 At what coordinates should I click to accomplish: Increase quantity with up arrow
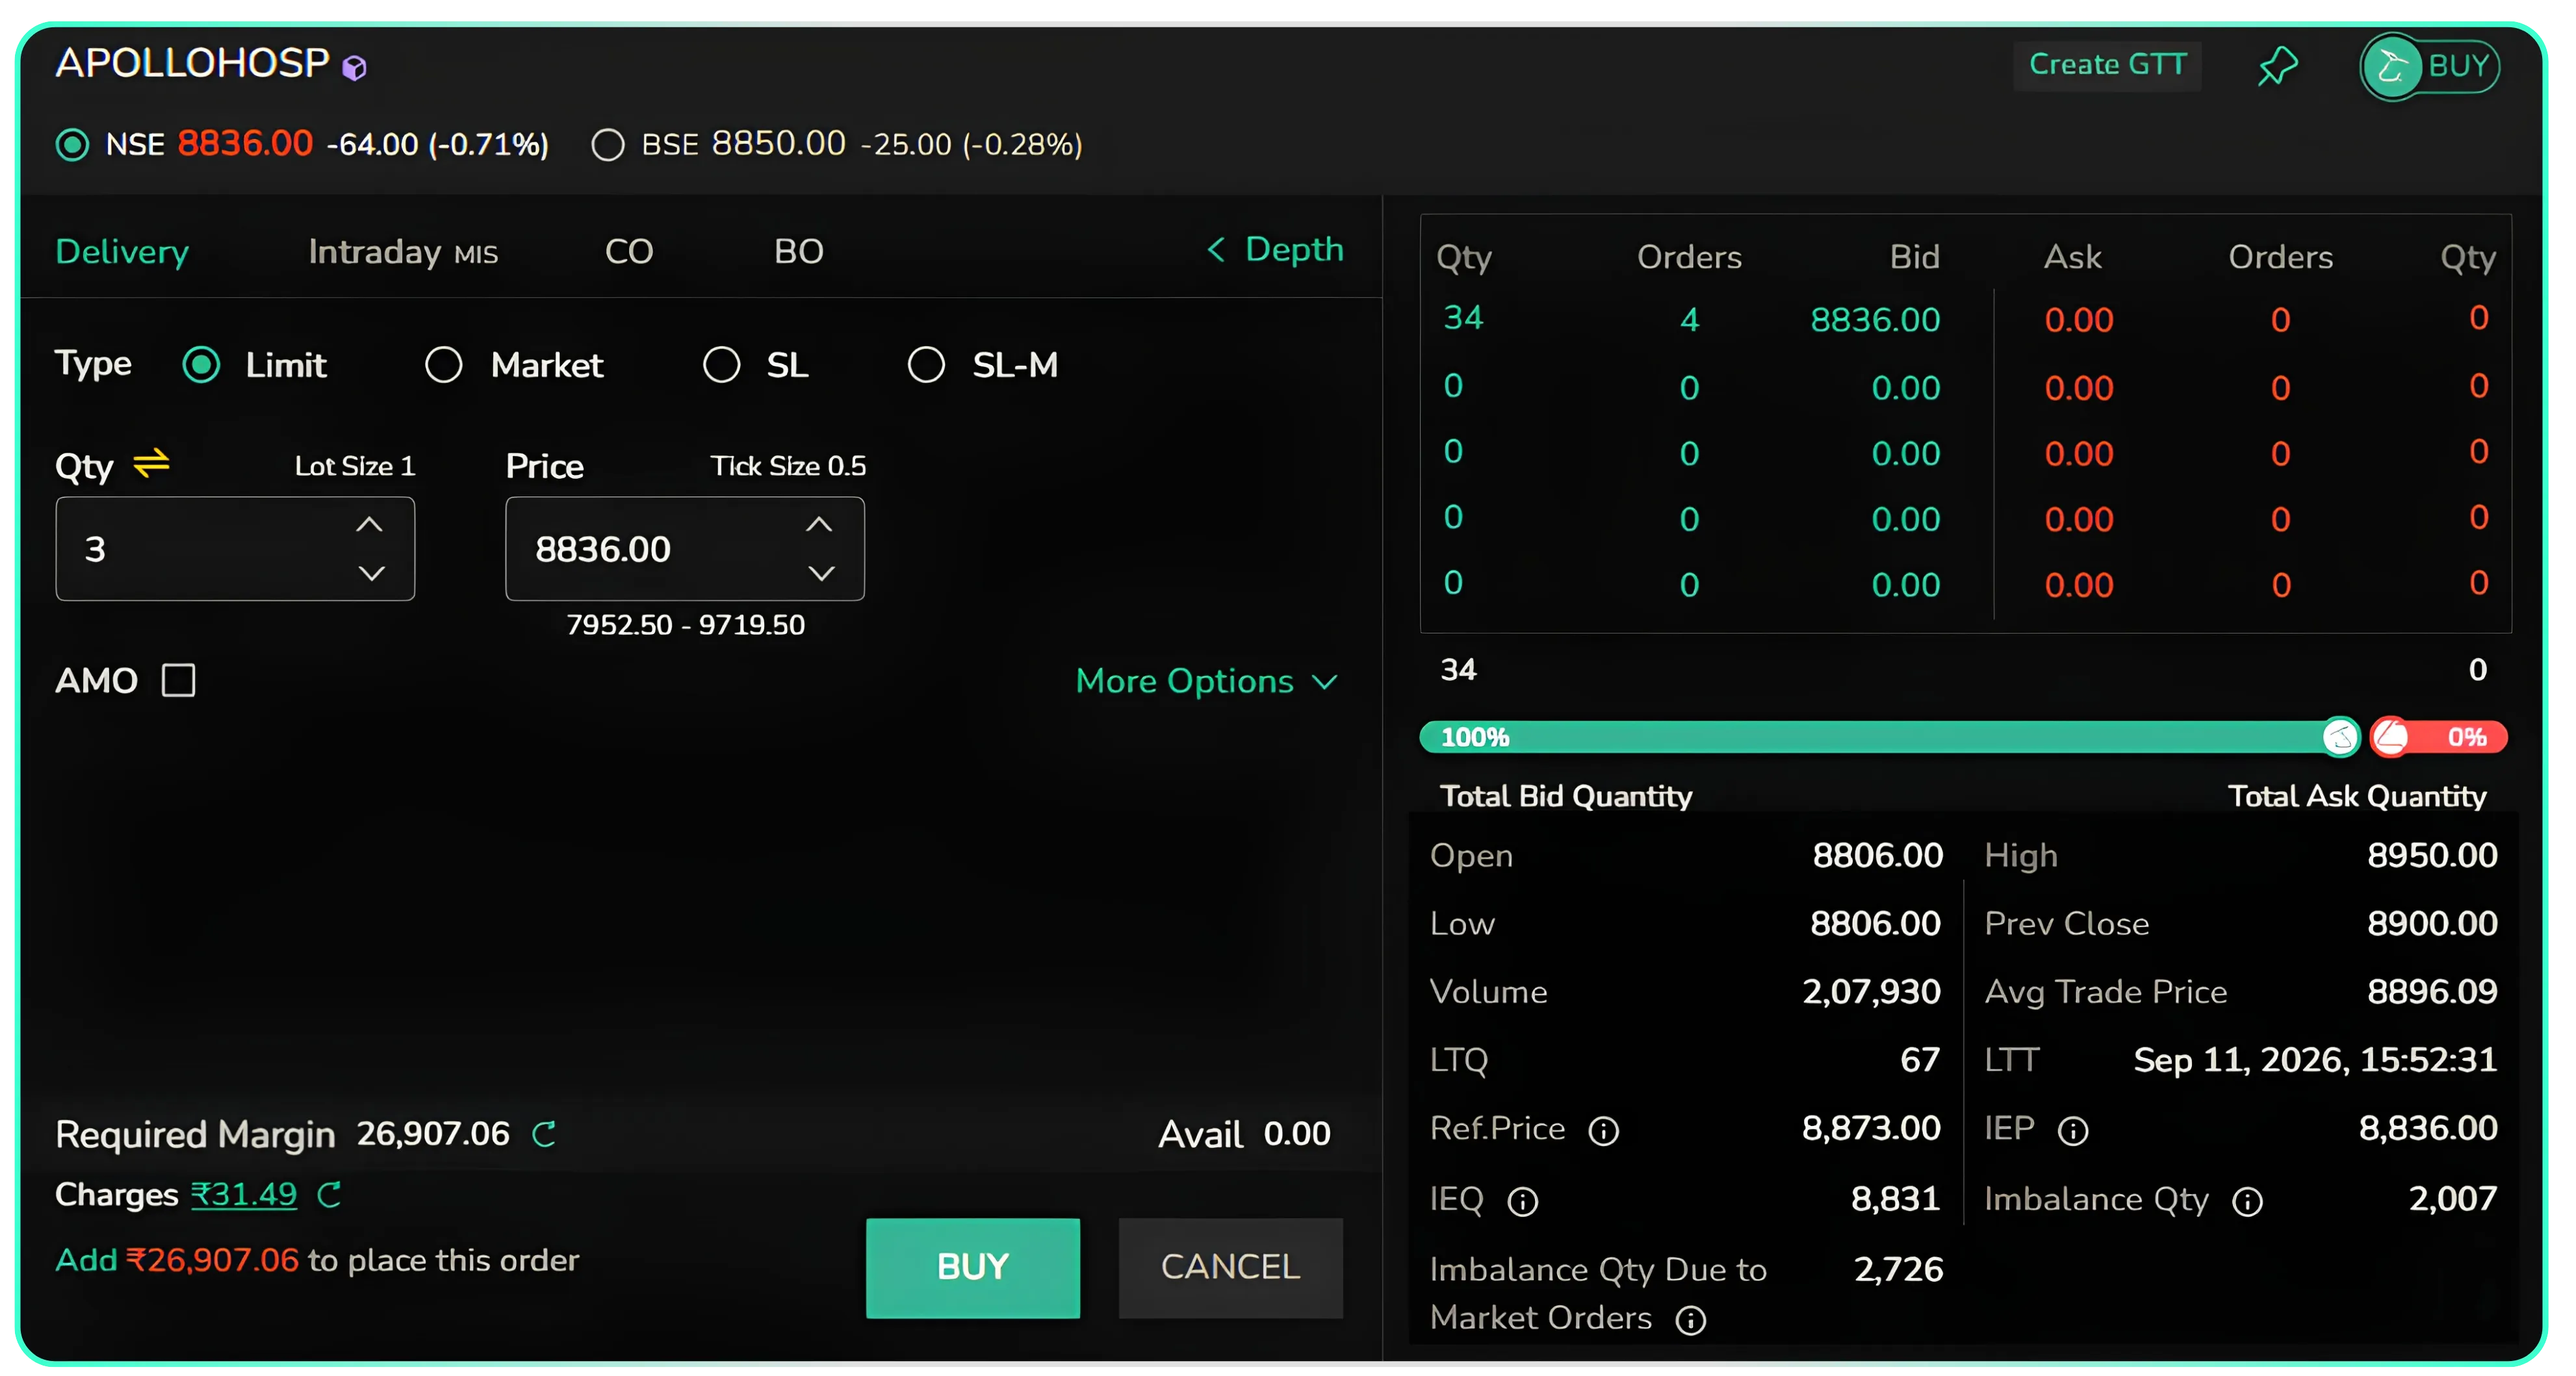(370, 525)
